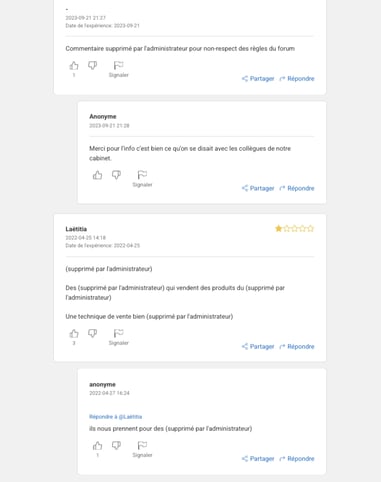
Task: Thumbs down Anonyme's cabinet reply
Action: [x=116, y=175]
